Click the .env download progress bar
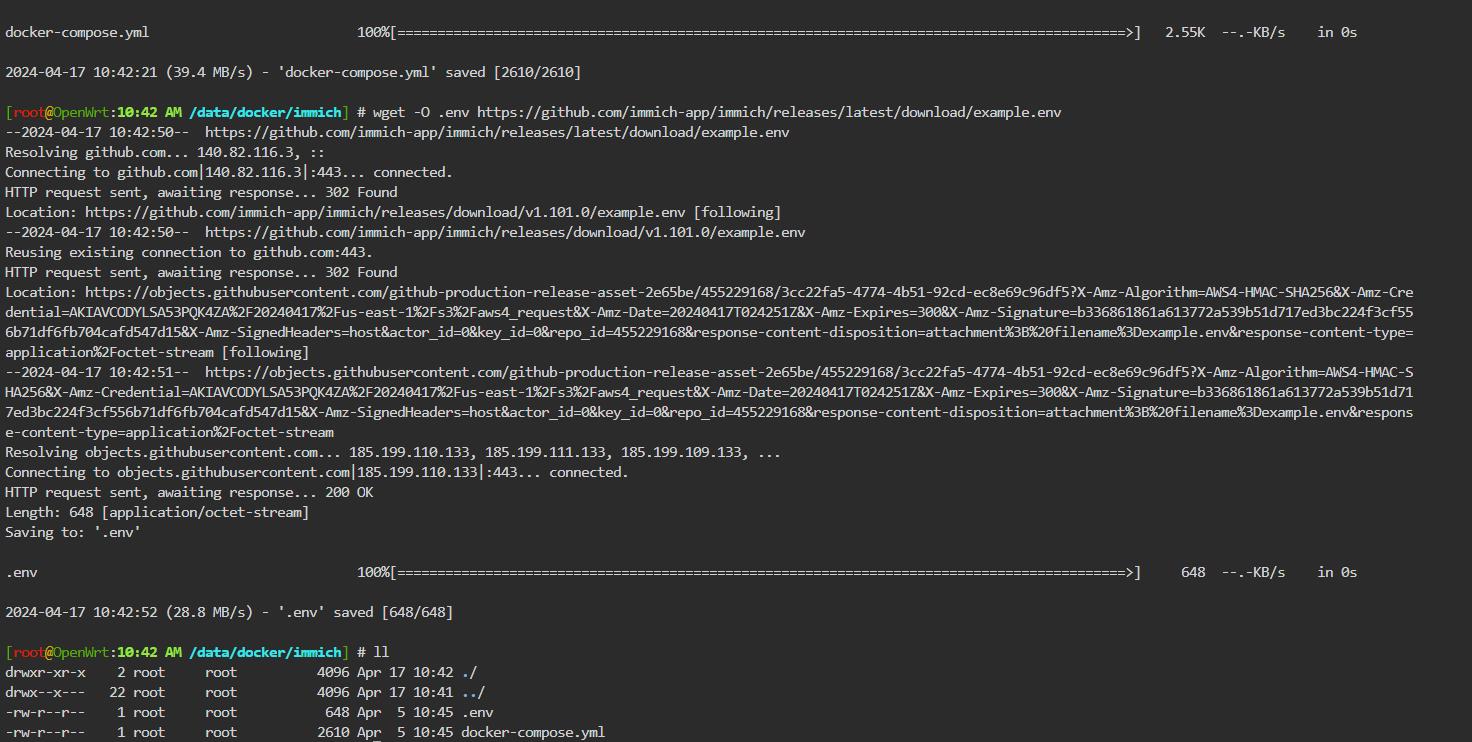The height and width of the screenshot is (742, 1472). 765,572
